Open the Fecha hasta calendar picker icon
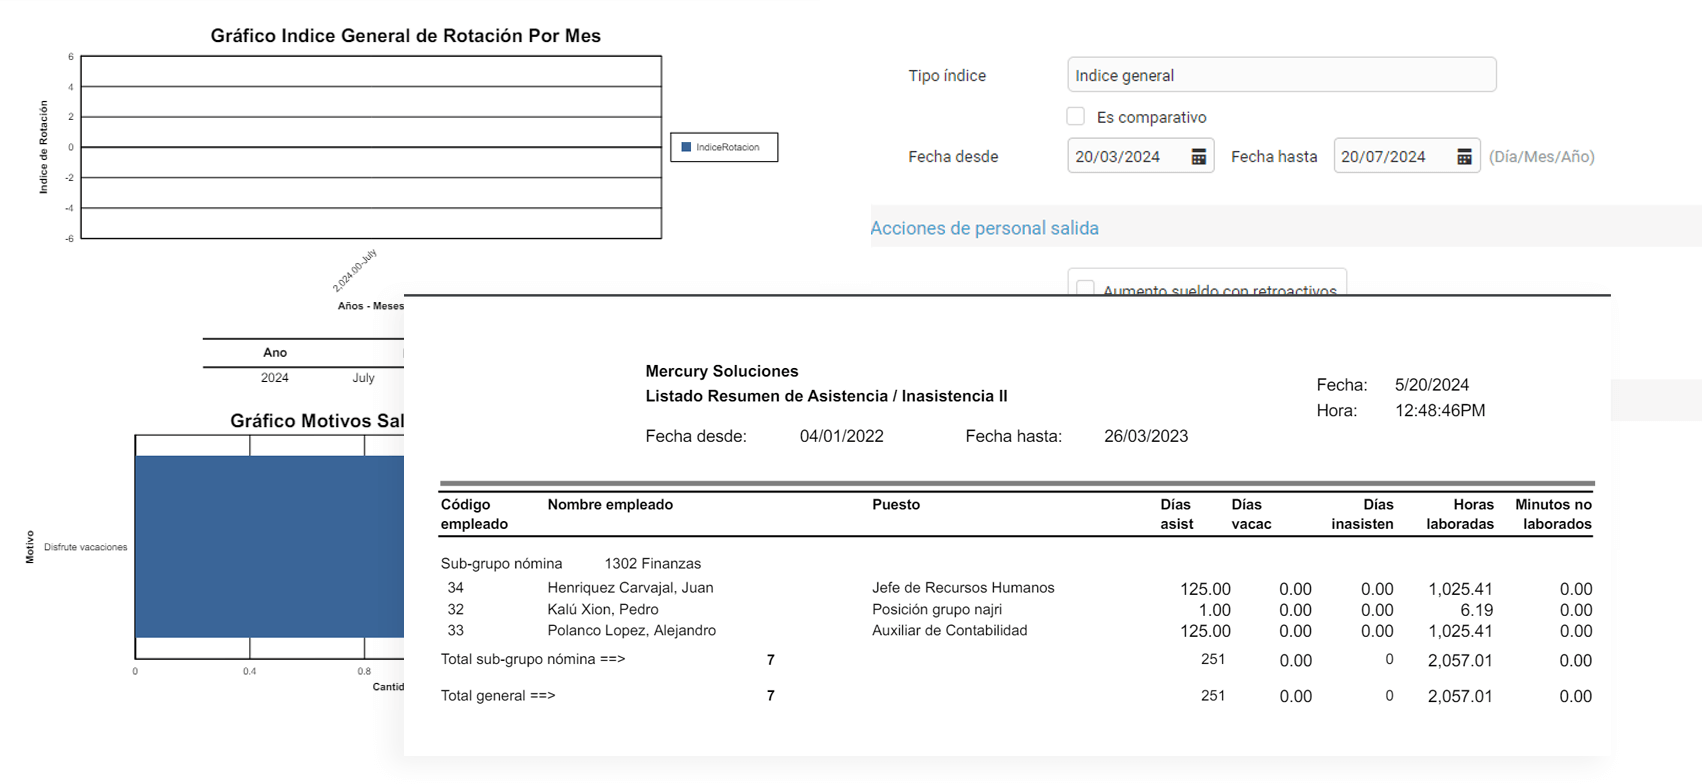Screen dimensions: 1702x784 pos(1464,157)
